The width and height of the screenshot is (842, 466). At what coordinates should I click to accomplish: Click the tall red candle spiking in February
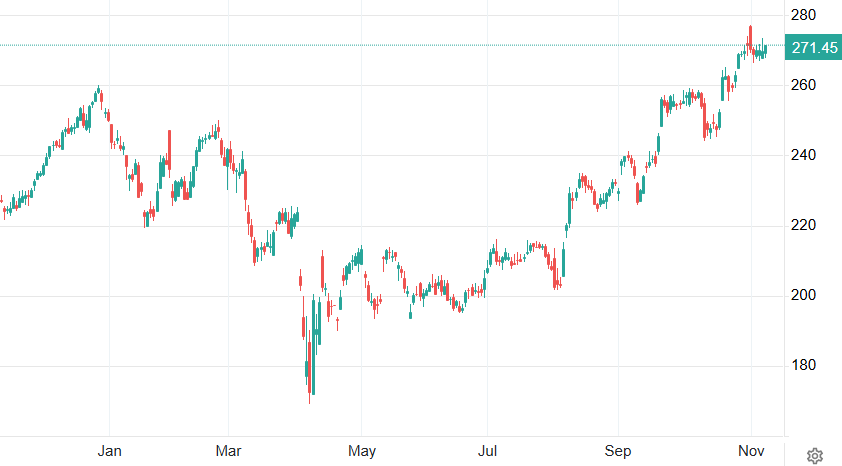169,152
